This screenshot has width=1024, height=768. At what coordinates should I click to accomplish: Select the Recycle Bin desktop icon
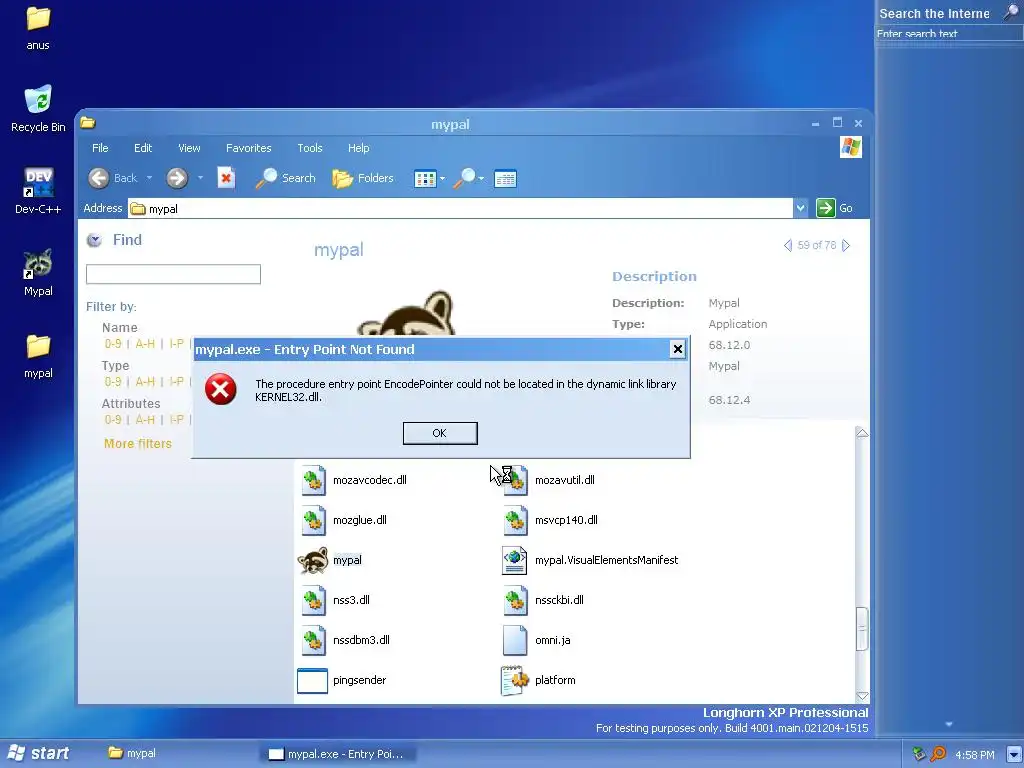pyautogui.click(x=39, y=108)
